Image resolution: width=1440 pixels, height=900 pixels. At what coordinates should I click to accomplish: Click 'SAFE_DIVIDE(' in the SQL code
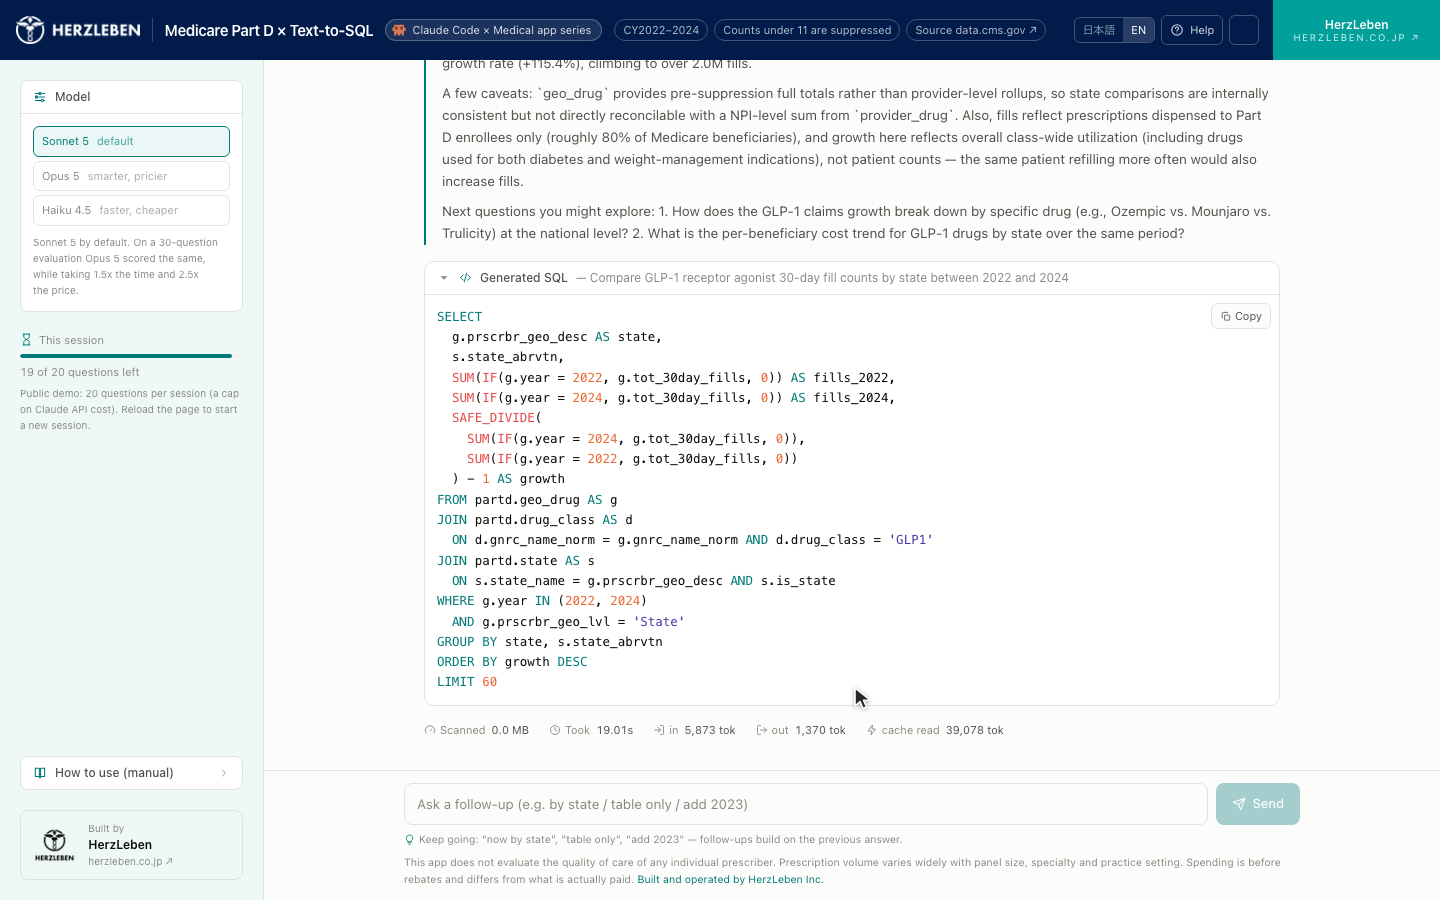pyautogui.click(x=496, y=418)
